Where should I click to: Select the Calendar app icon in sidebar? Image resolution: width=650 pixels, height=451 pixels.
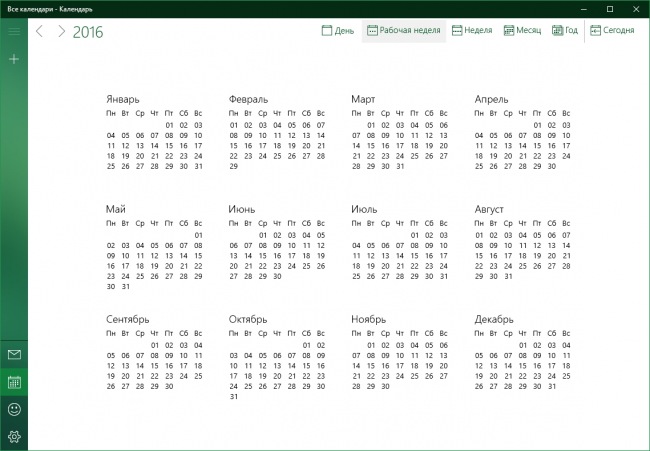(x=14, y=382)
